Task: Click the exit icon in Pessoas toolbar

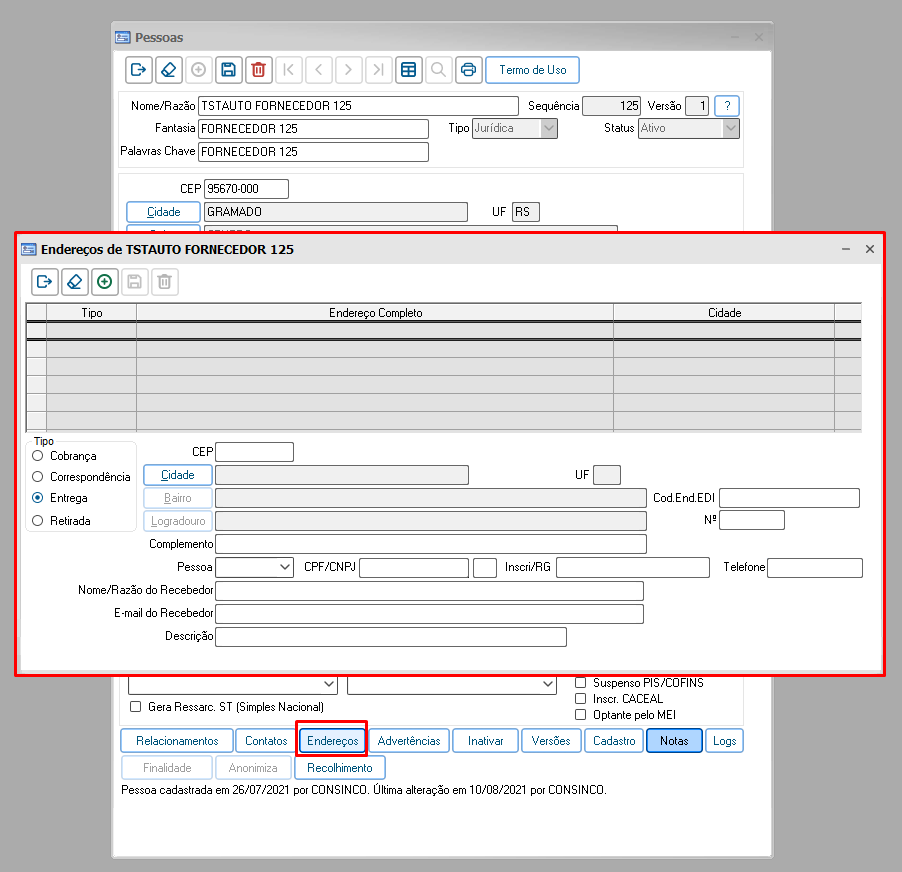Action: pos(139,70)
